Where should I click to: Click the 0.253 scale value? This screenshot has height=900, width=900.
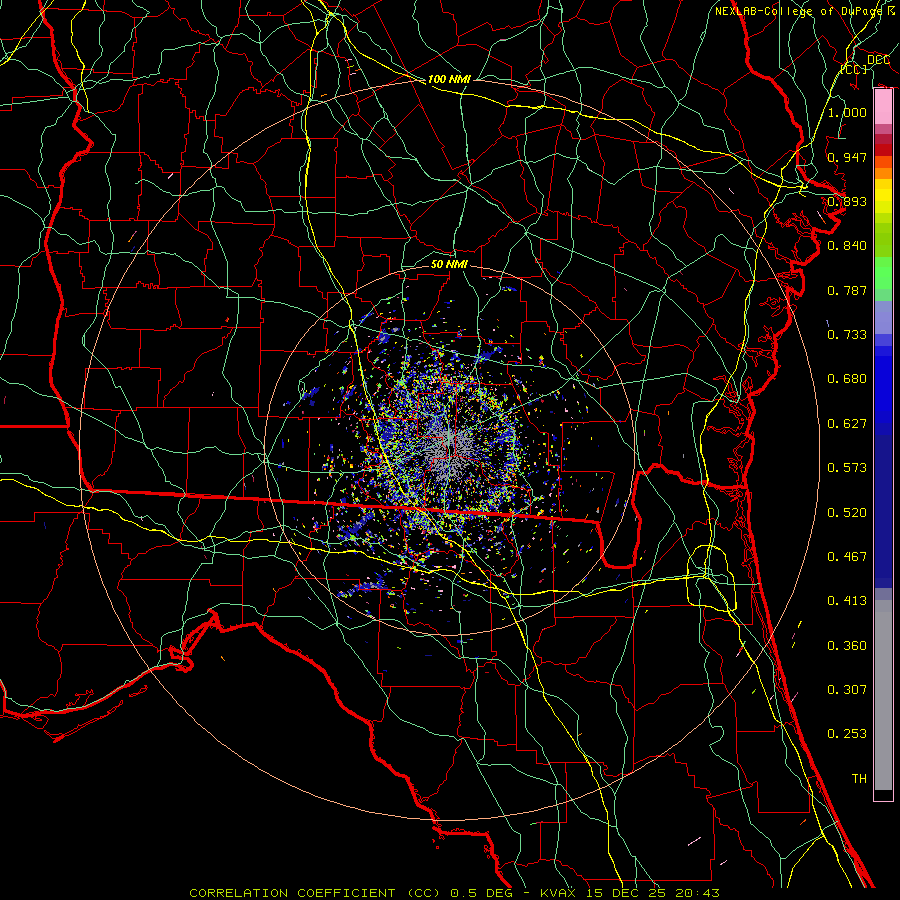pos(847,734)
